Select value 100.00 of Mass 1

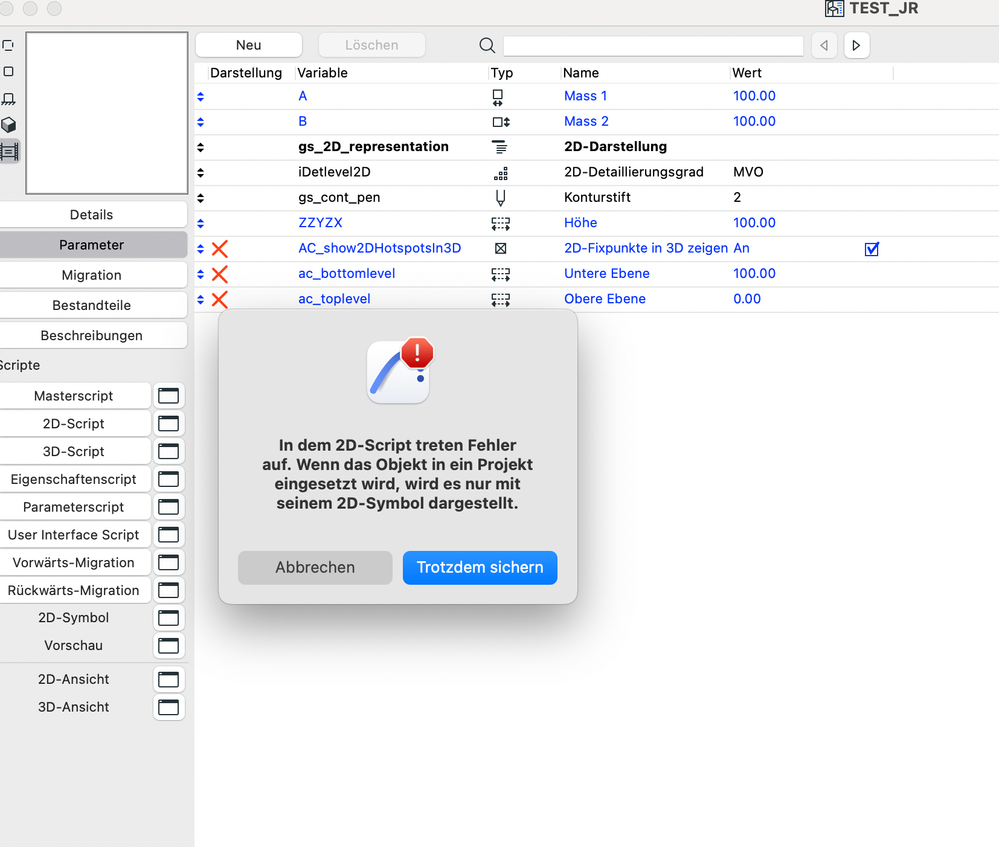754,96
